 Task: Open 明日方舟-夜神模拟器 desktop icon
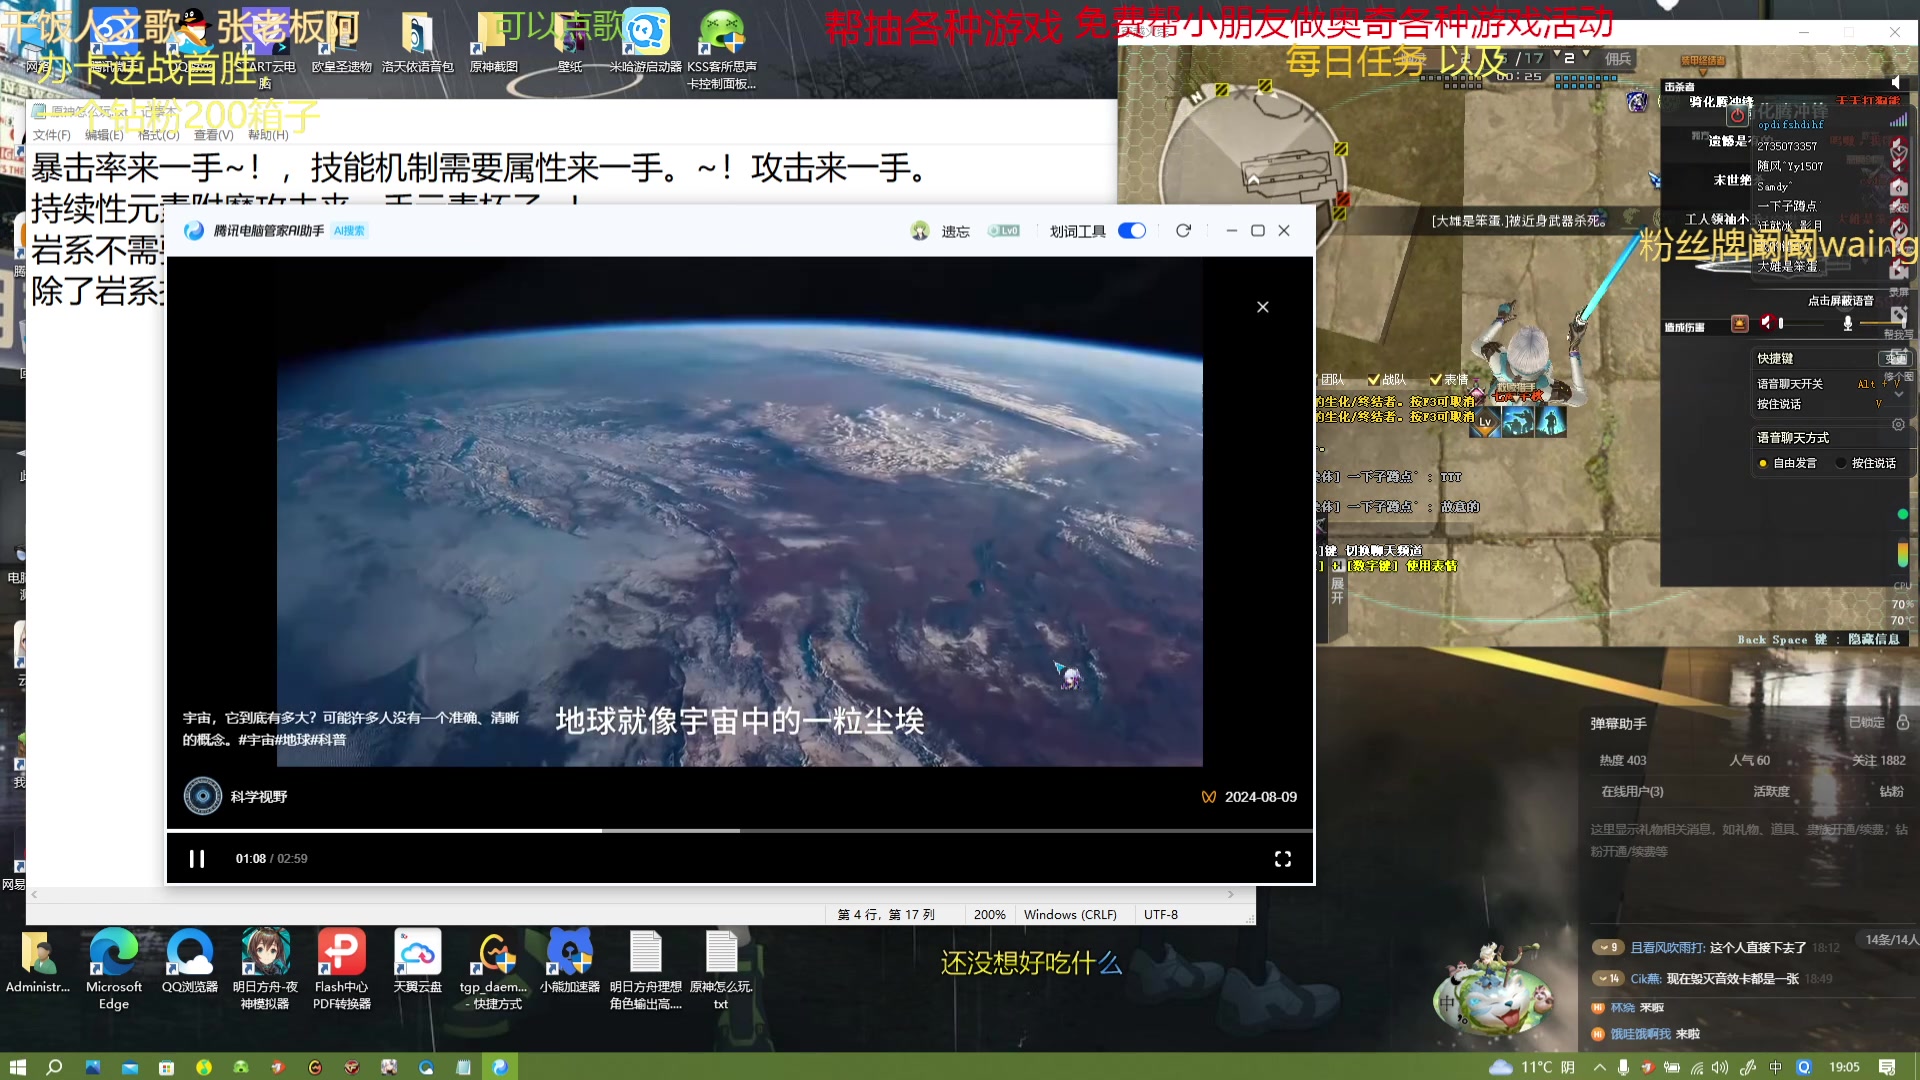pos(265,969)
